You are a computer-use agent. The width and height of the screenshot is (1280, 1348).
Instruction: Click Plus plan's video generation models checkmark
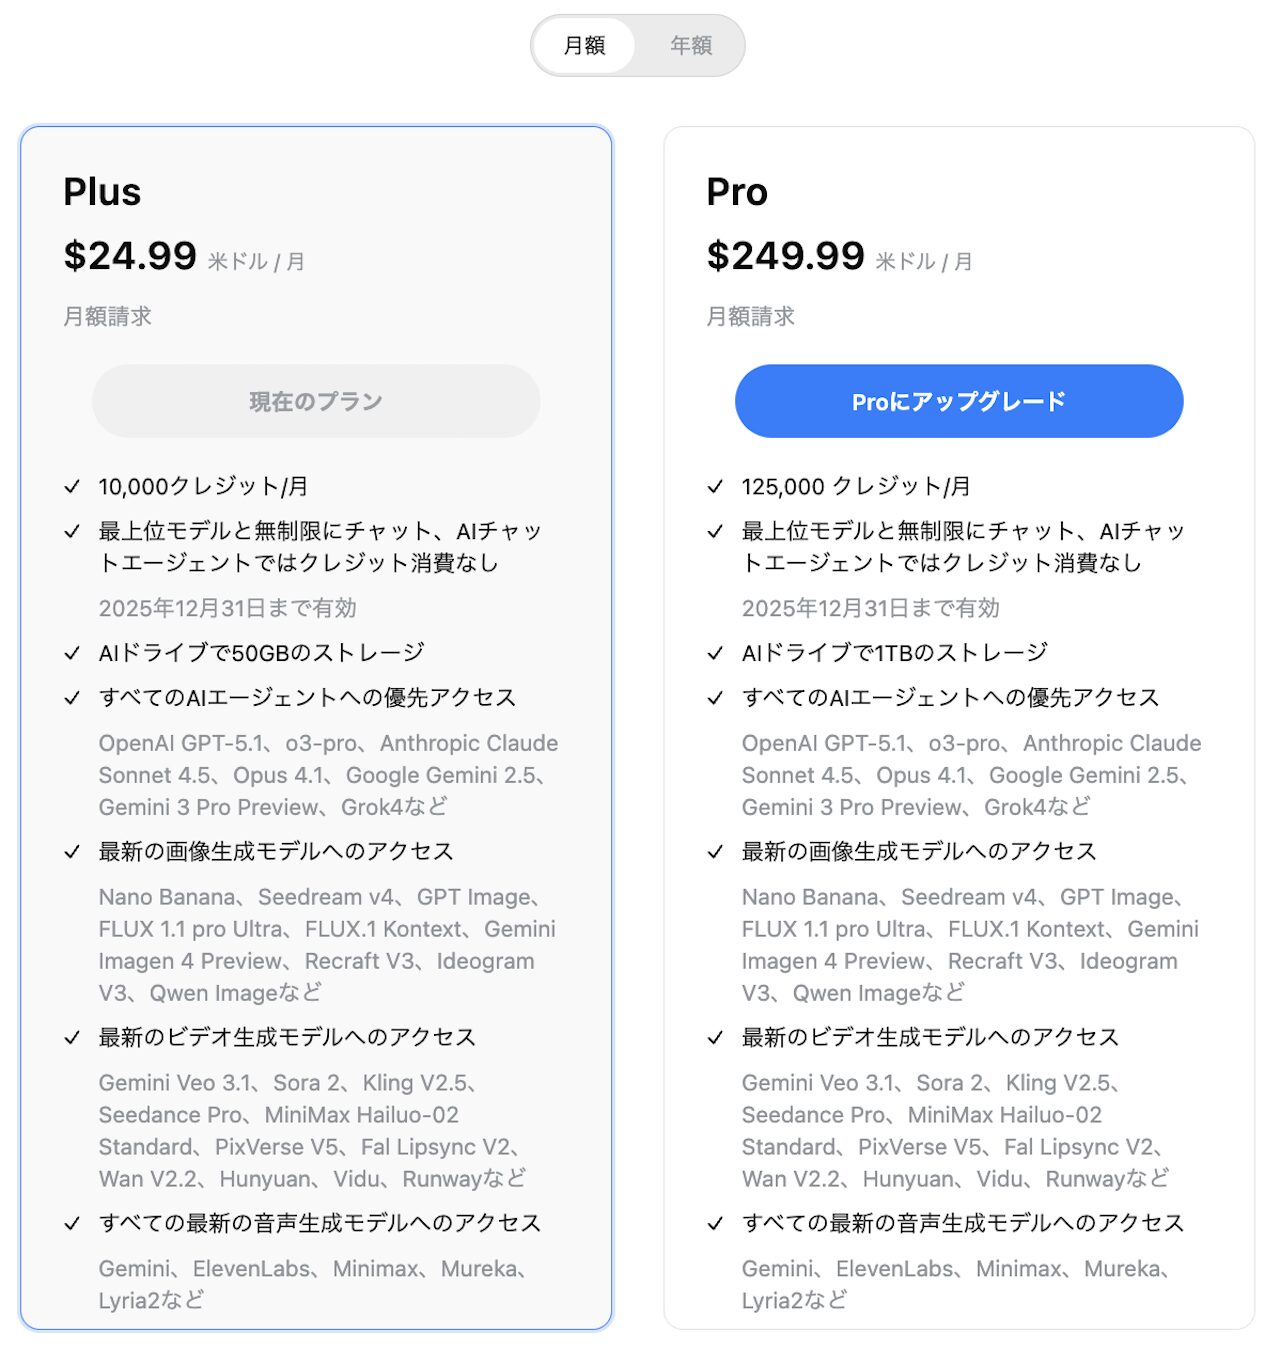click(x=72, y=1038)
